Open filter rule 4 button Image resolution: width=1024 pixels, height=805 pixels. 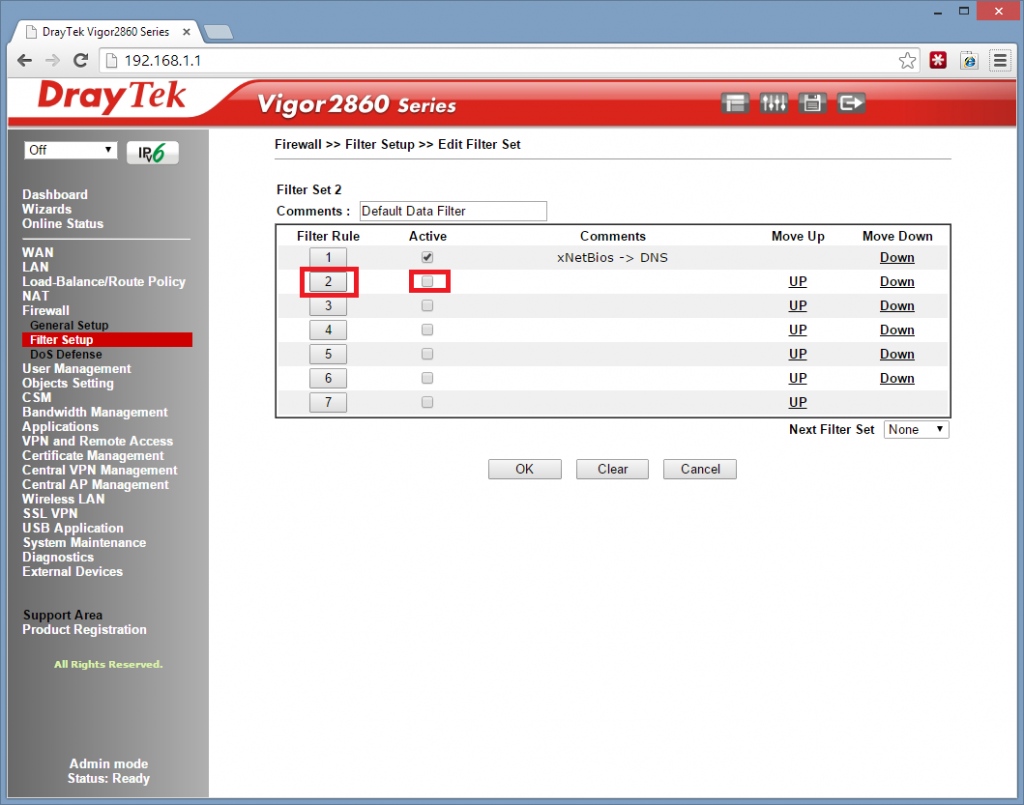point(328,330)
